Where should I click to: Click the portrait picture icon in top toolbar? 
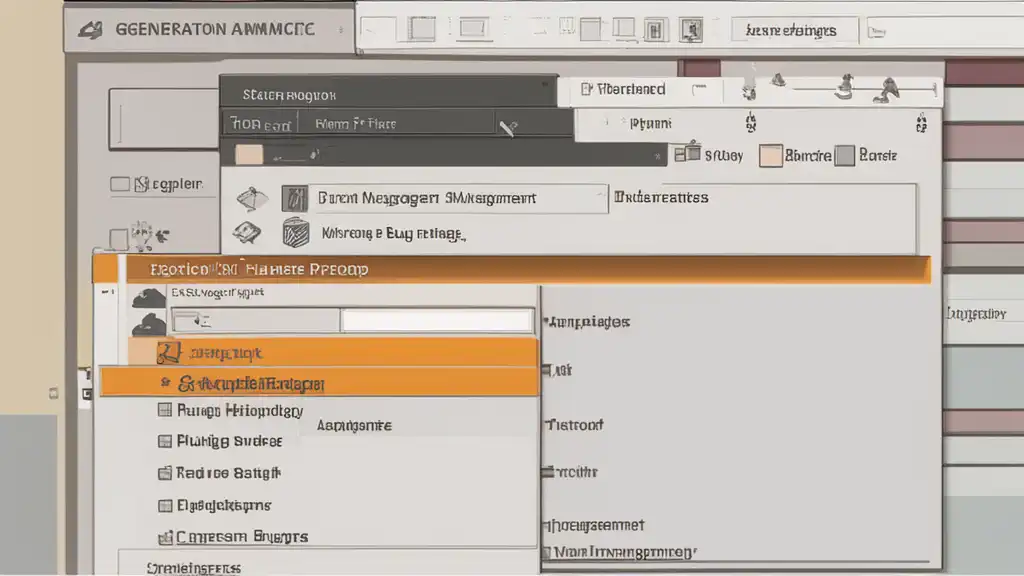point(691,30)
